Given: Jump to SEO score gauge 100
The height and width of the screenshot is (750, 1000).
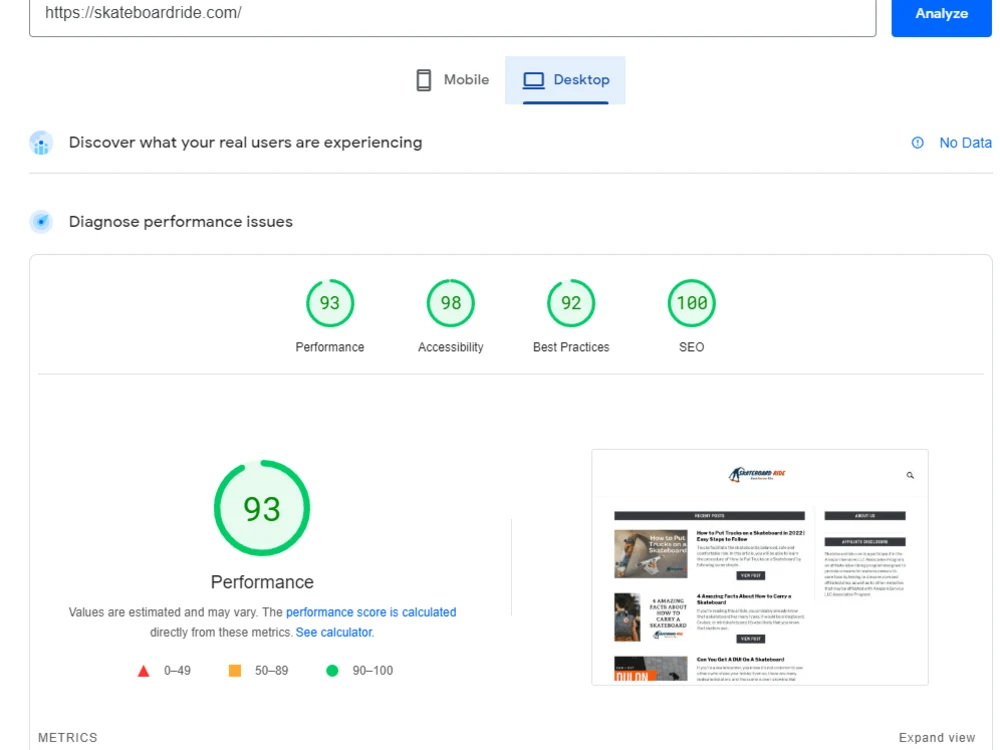Looking at the screenshot, I should click(691, 303).
